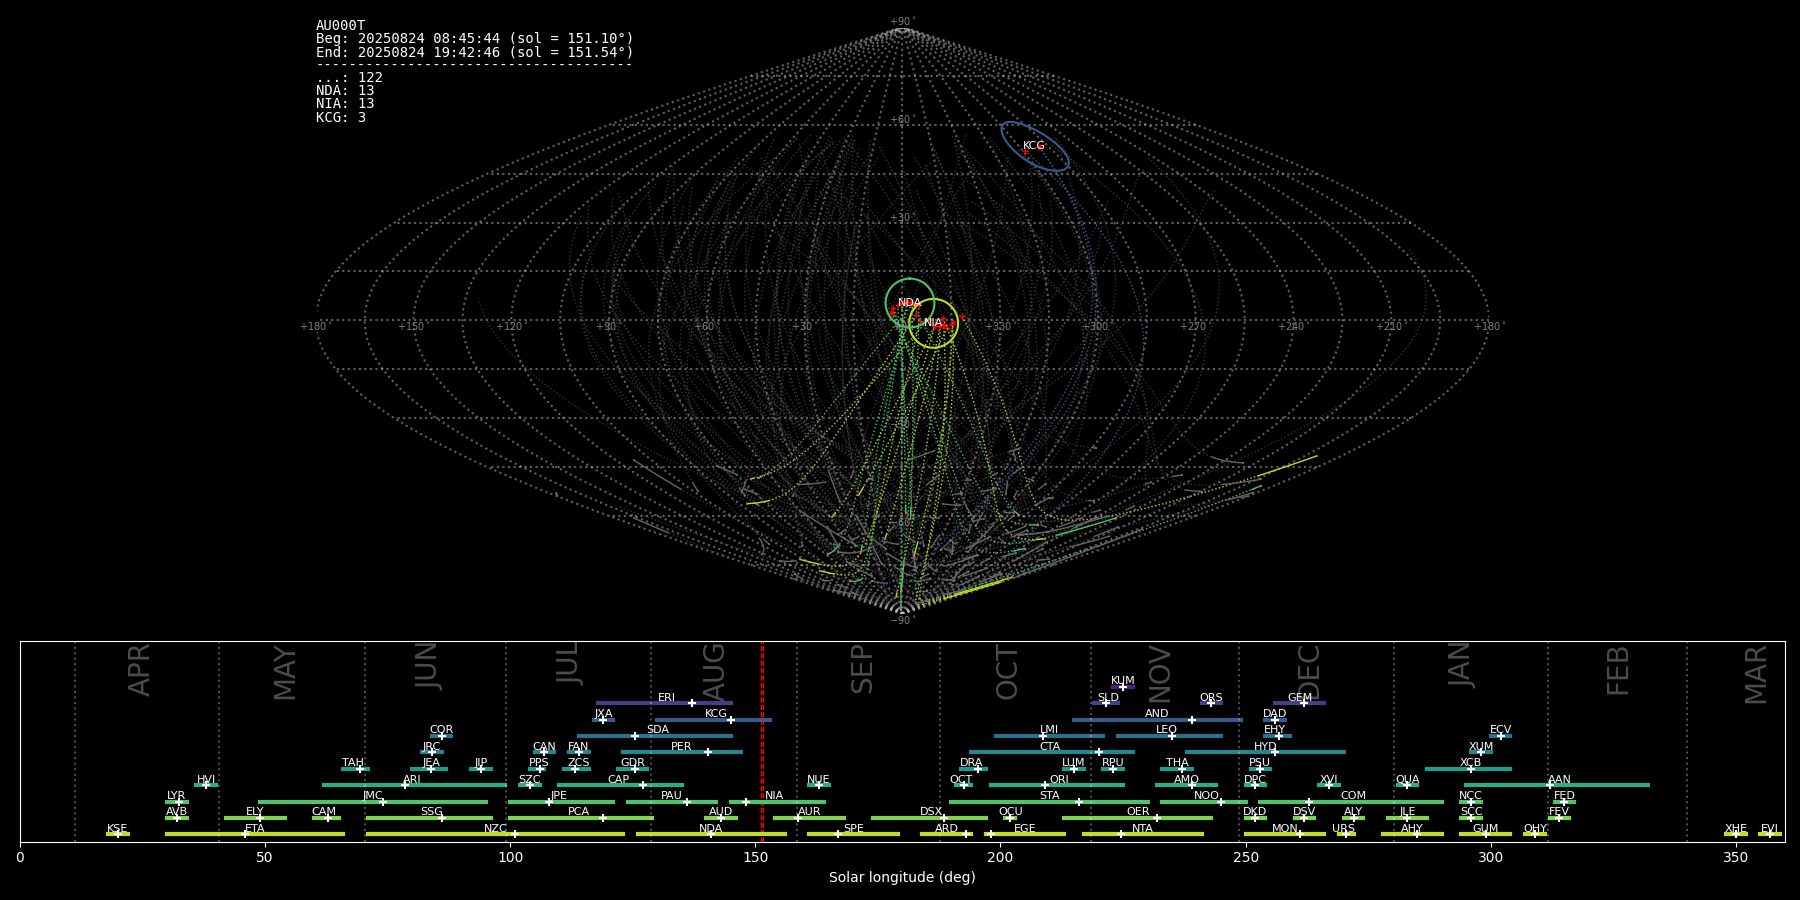
Task: Click the URS shower label
Action: tap(1343, 829)
